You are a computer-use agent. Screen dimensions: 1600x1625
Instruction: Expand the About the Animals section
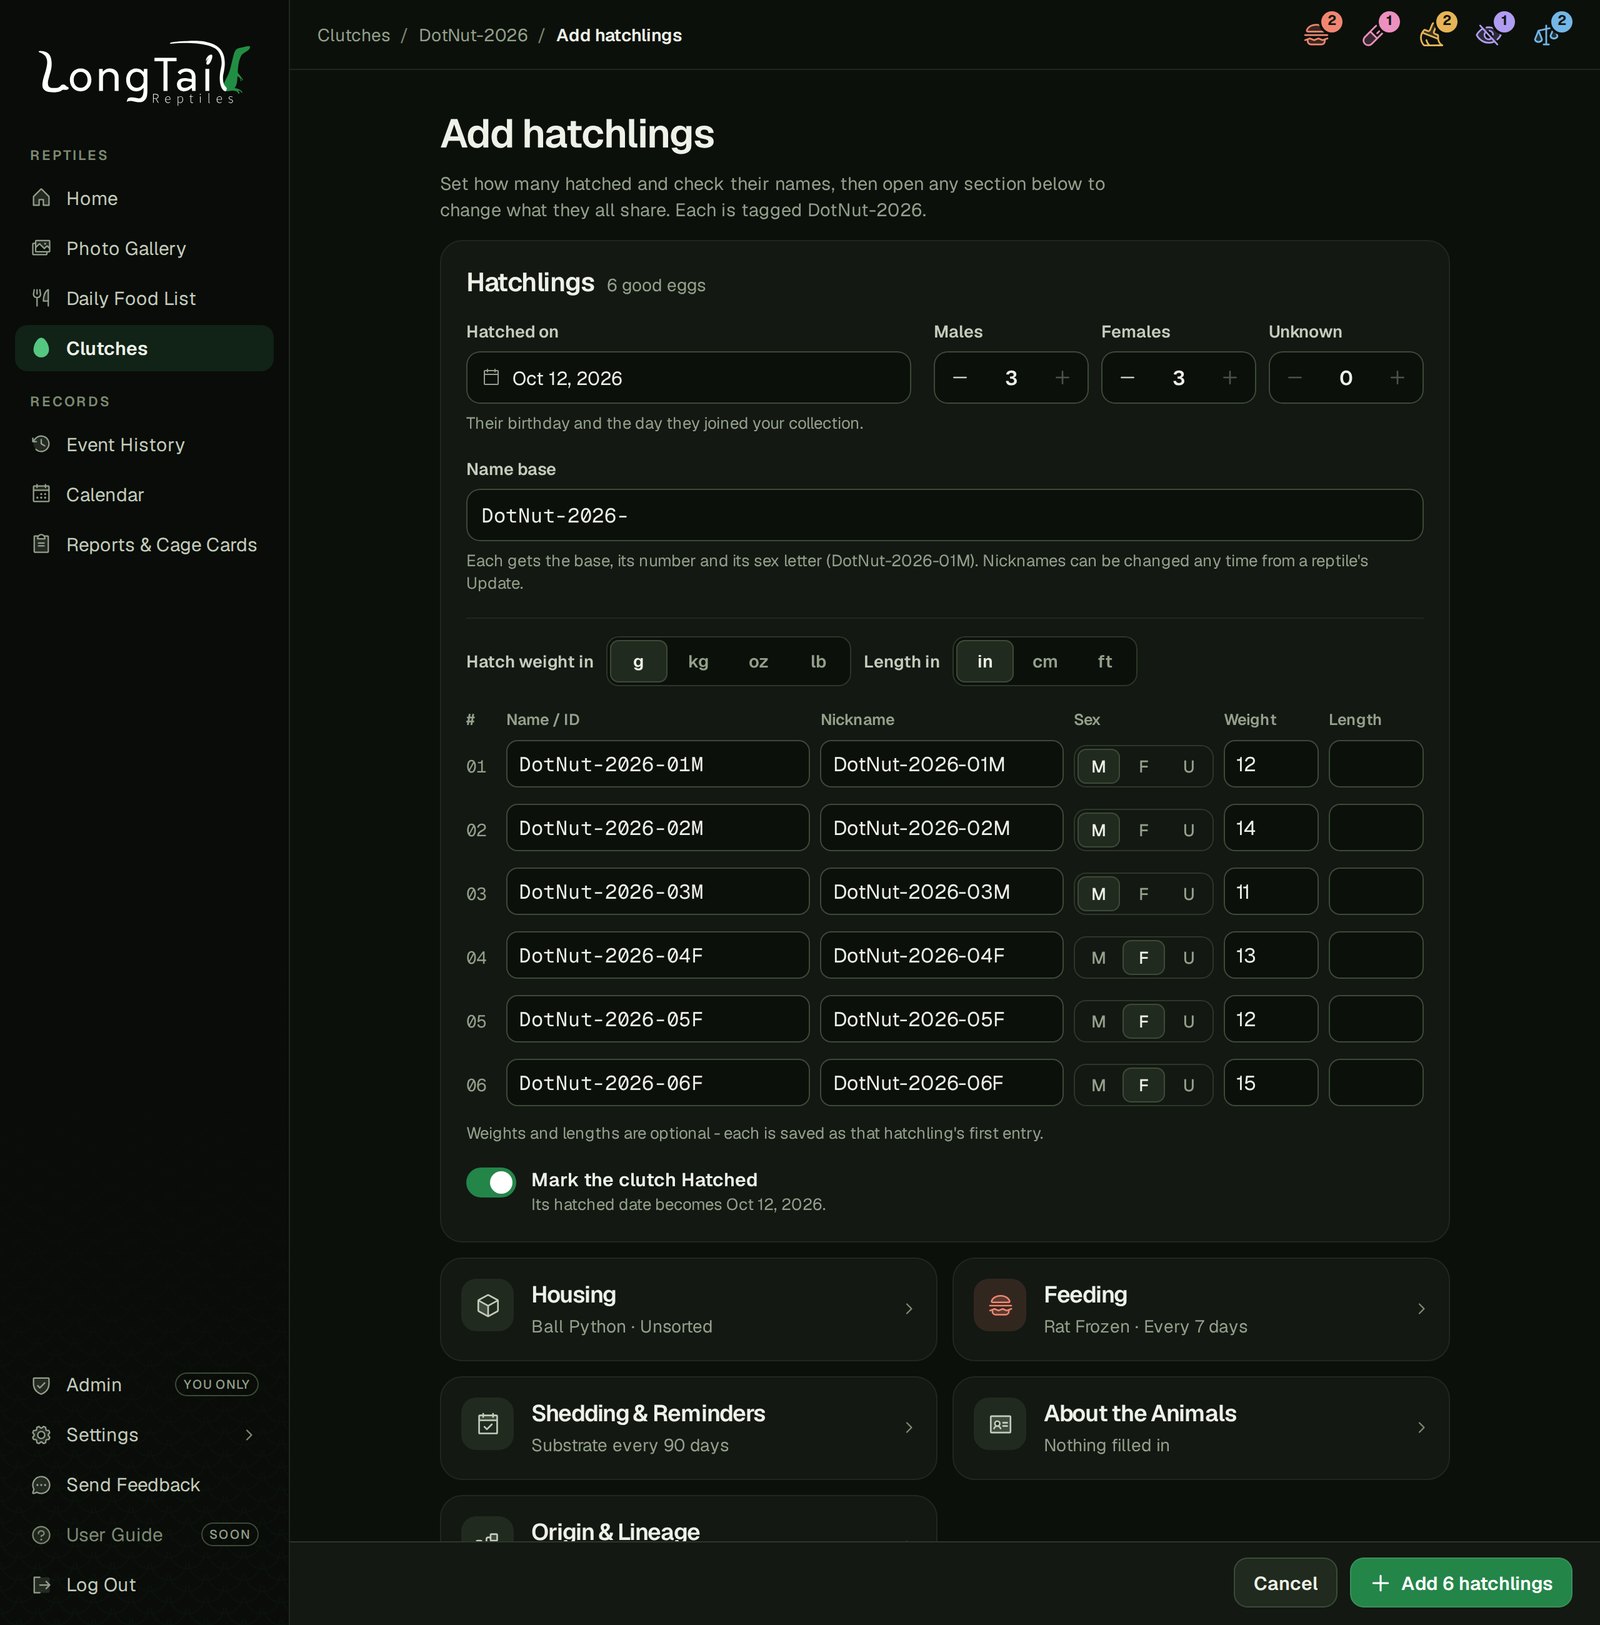(1200, 1428)
